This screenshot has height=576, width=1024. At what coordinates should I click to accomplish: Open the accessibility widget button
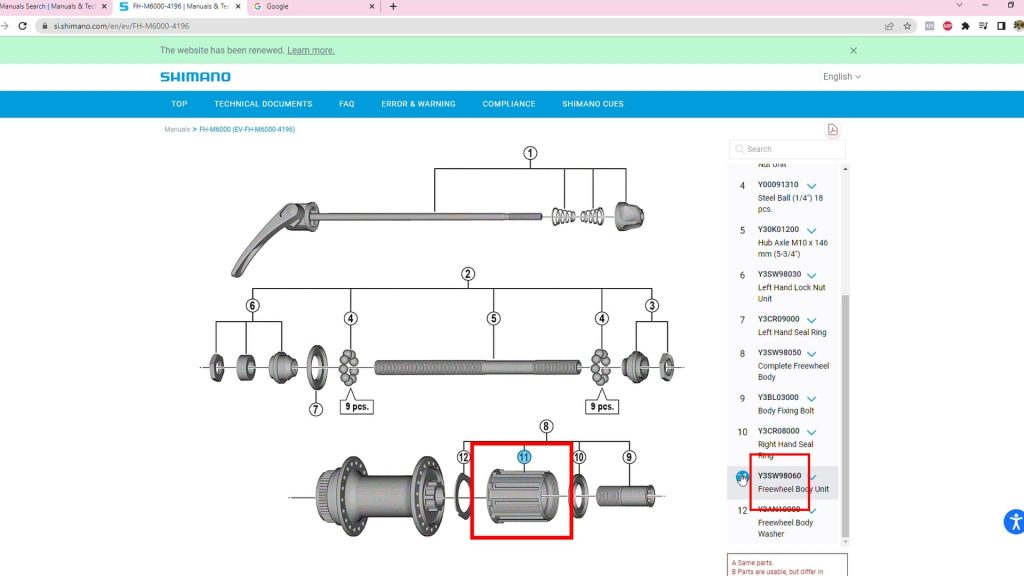pos(1014,522)
